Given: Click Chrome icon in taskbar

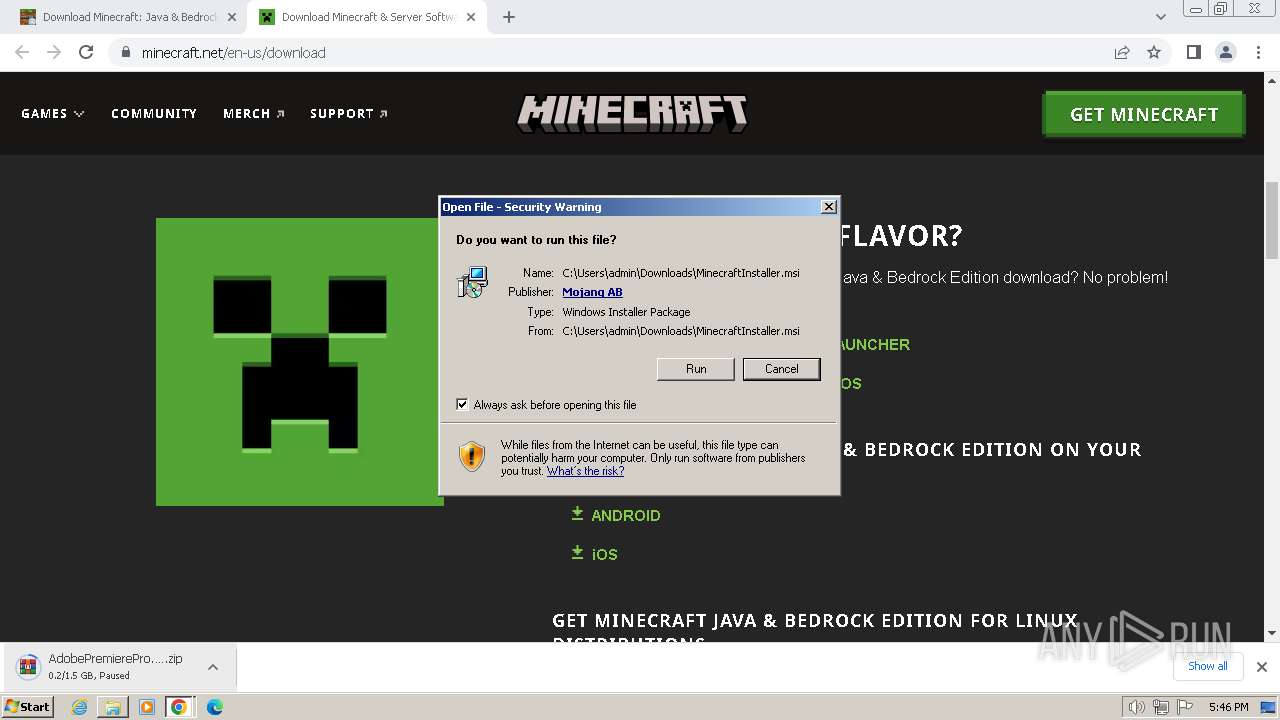Looking at the screenshot, I should click(x=179, y=707).
